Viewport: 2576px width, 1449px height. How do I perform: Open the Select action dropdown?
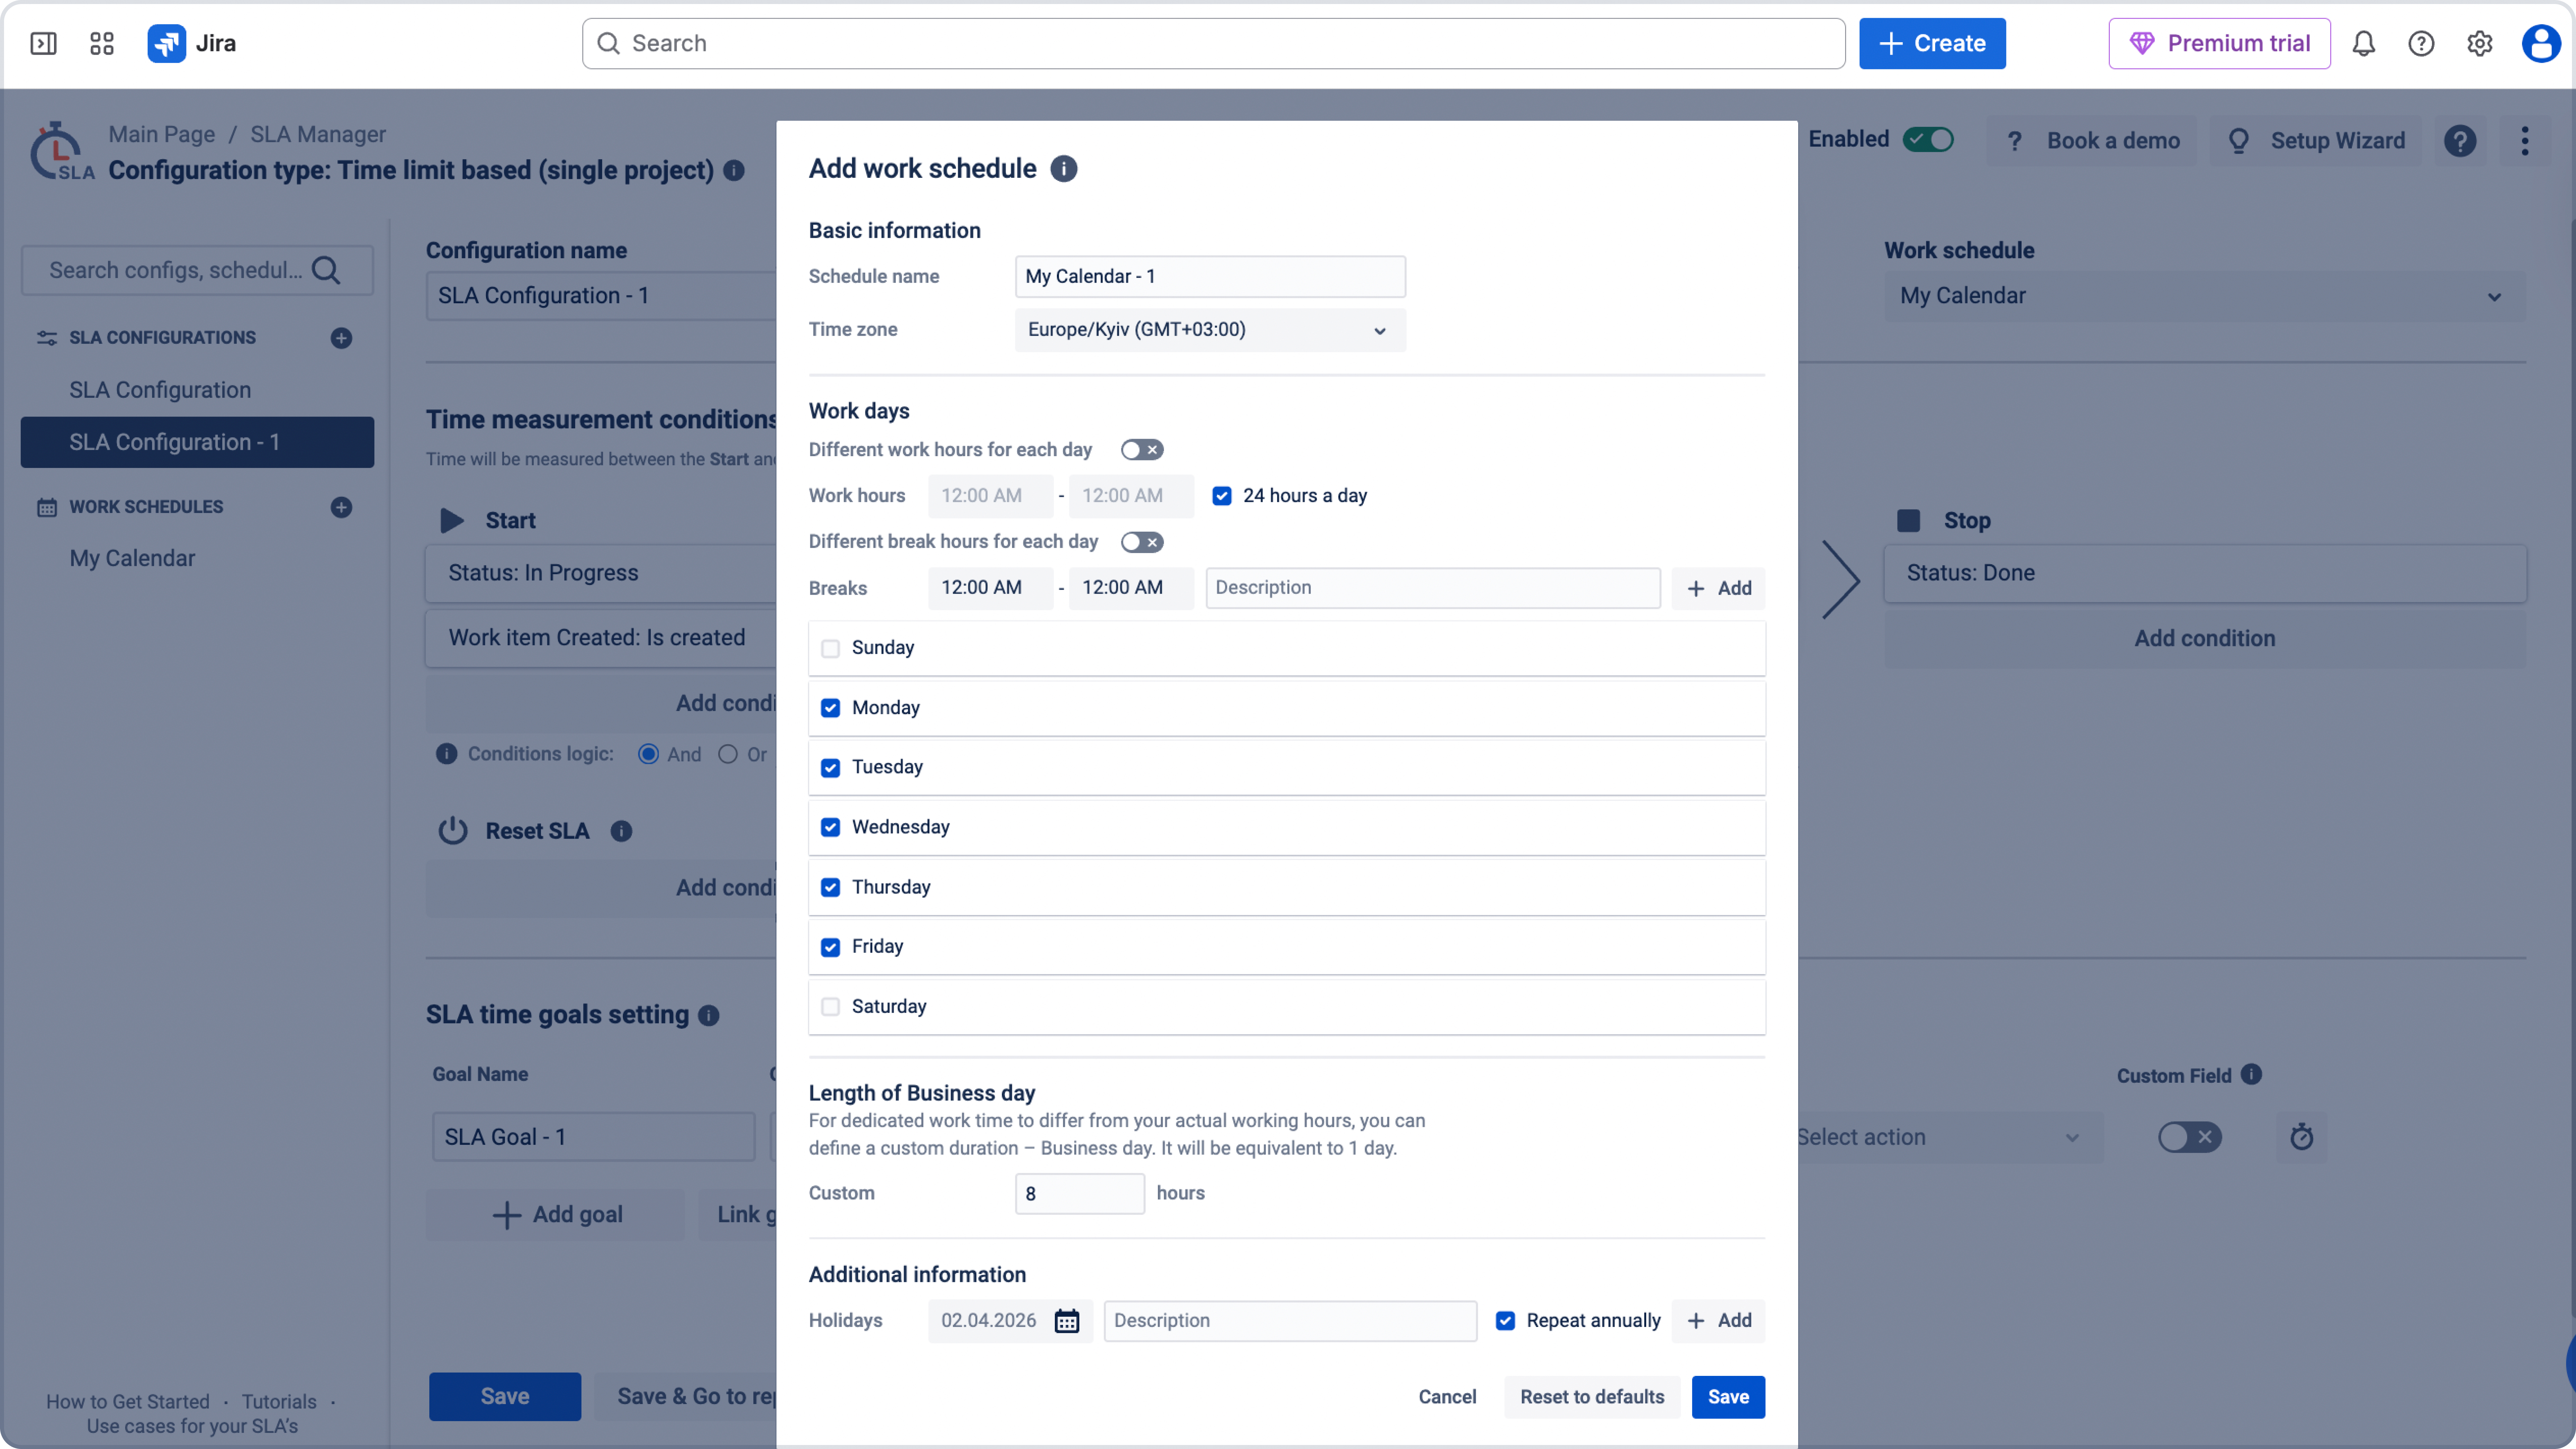1940,1137
